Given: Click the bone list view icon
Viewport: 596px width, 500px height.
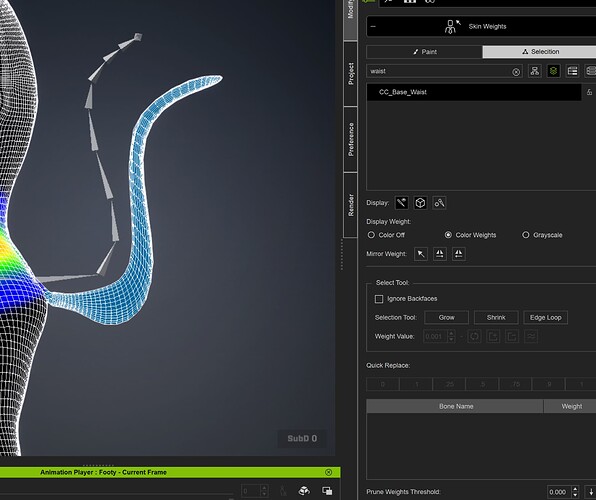Looking at the screenshot, I should [x=572, y=71].
